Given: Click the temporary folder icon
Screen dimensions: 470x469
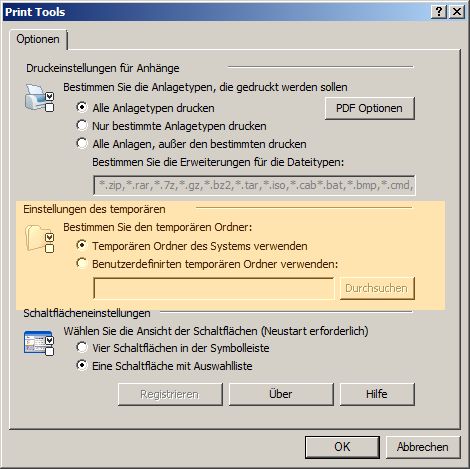Looking at the screenshot, I should (39, 239).
